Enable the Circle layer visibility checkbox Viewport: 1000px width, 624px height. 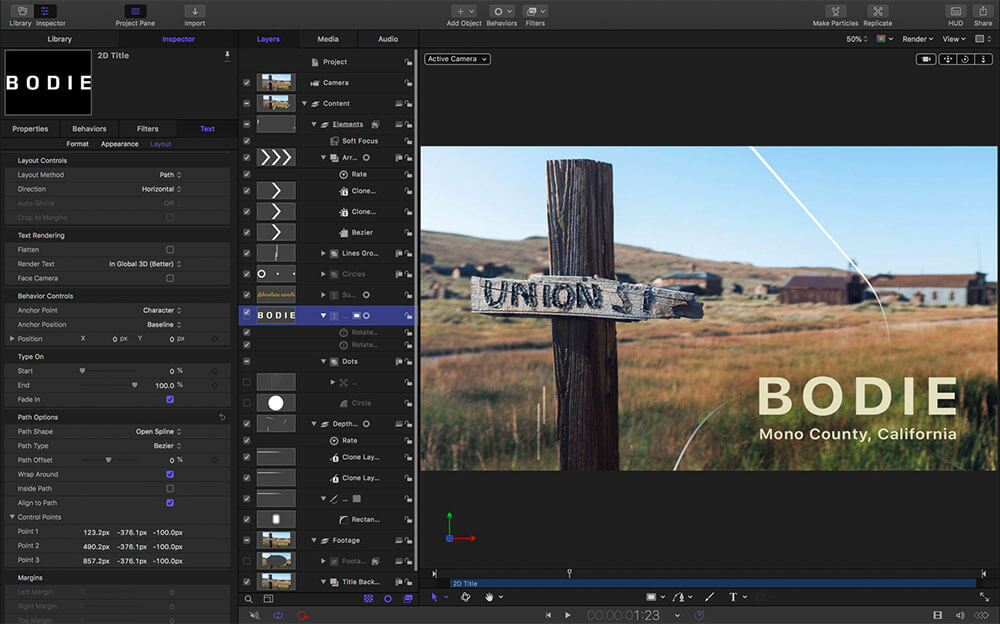(x=247, y=403)
